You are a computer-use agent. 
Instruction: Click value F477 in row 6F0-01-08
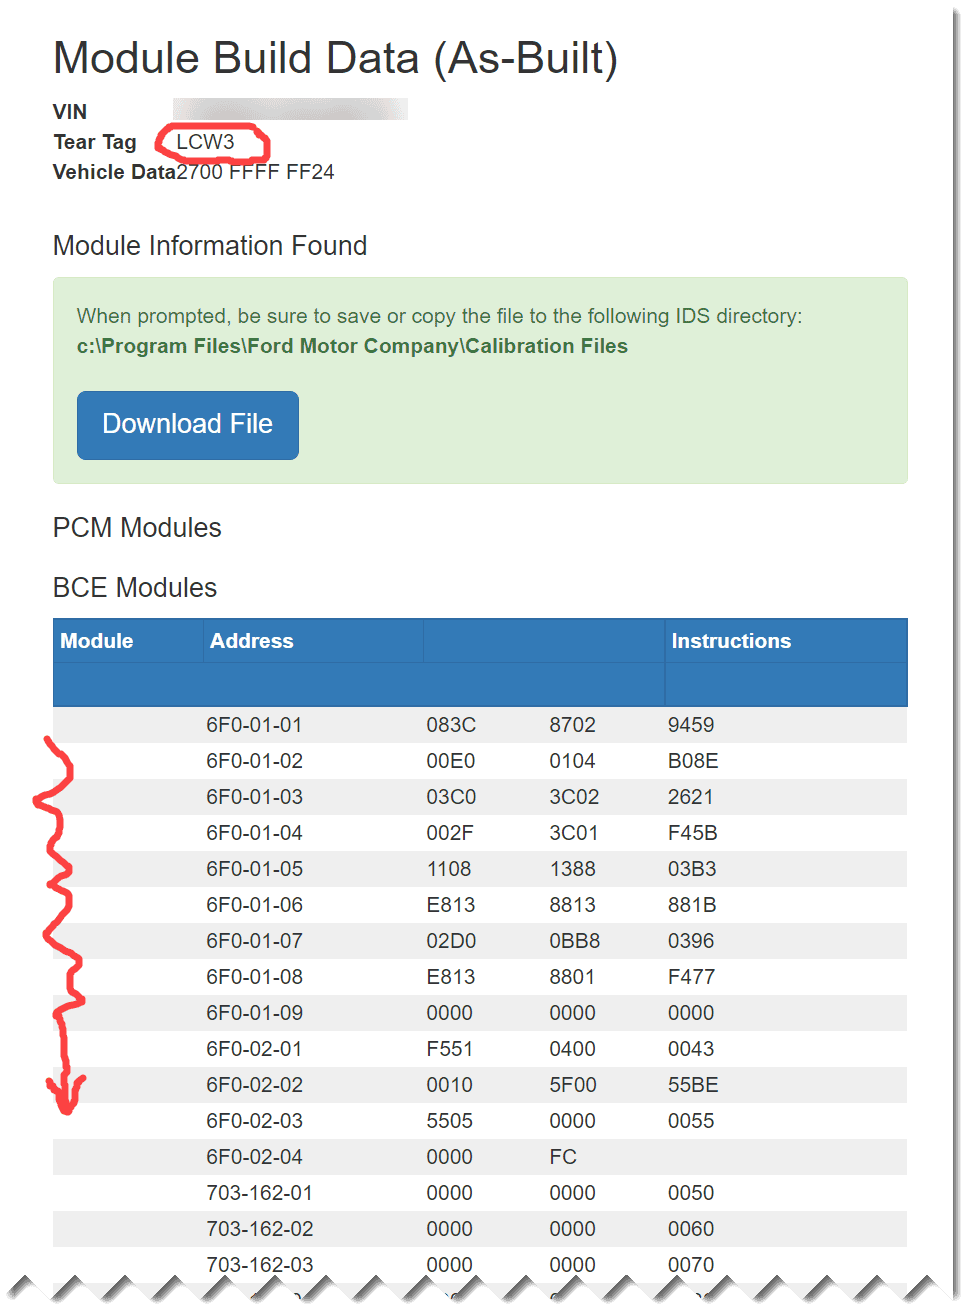click(x=691, y=977)
